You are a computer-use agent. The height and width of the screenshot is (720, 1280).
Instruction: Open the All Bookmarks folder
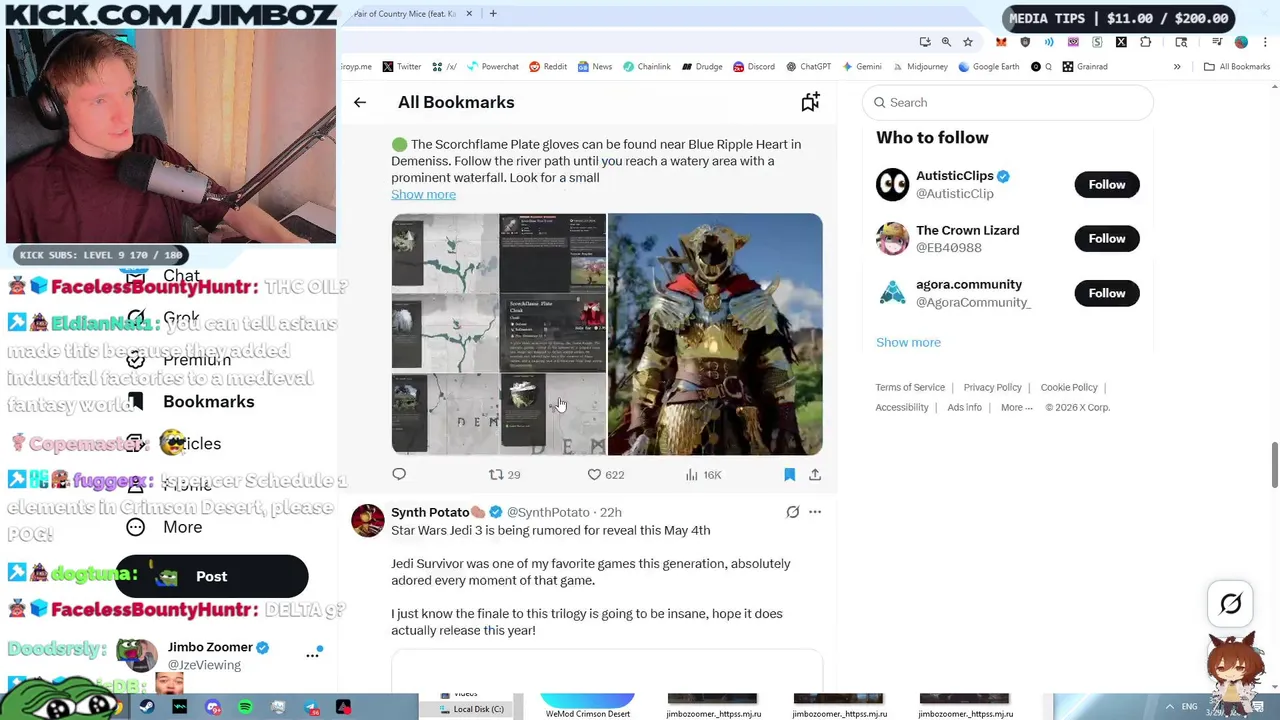1236,67
